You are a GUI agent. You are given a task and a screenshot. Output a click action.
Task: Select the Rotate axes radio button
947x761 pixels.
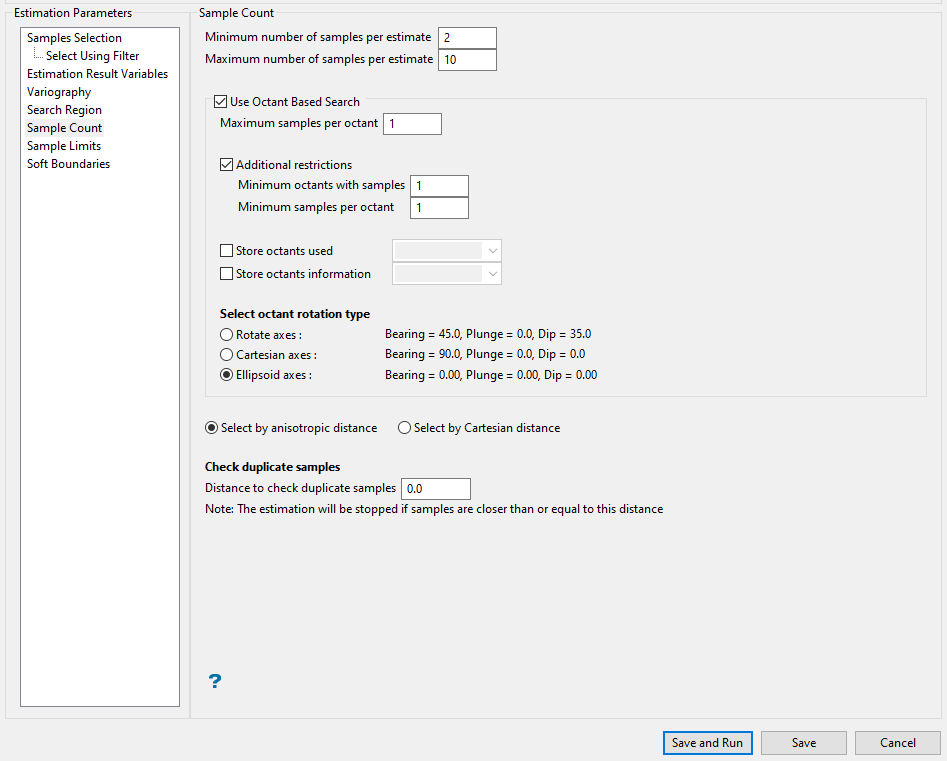[x=227, y=335]
